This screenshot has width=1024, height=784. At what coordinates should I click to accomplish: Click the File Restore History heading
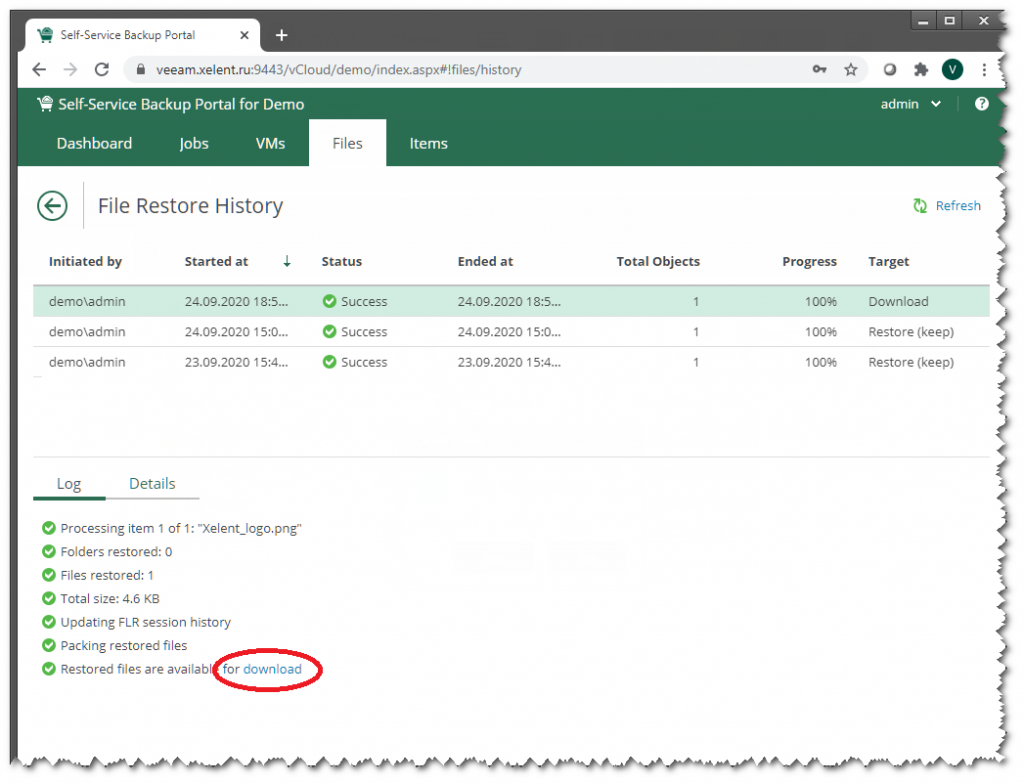[x=191, y=206]
